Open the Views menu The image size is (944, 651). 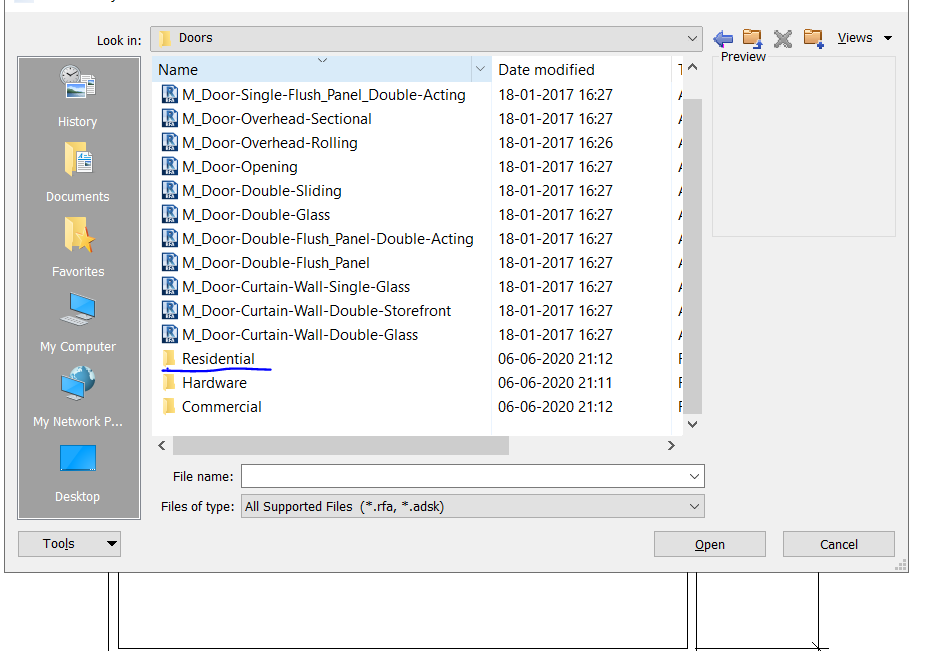[x=864, y=38]
